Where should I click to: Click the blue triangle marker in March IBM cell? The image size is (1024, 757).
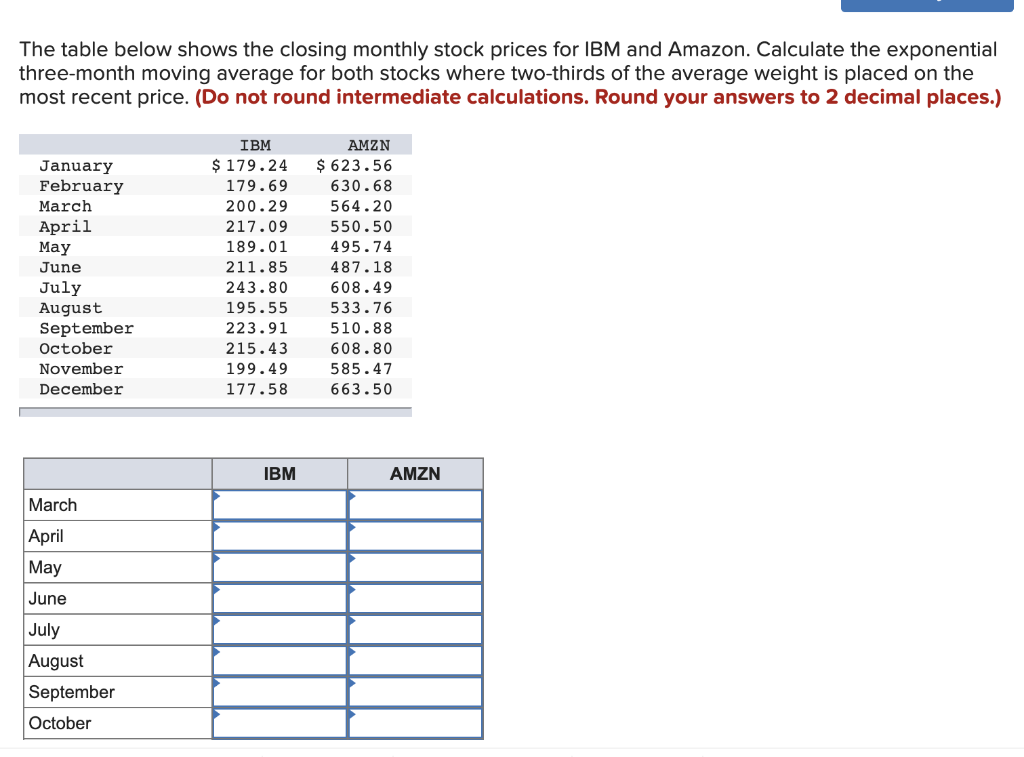(215, 497)
